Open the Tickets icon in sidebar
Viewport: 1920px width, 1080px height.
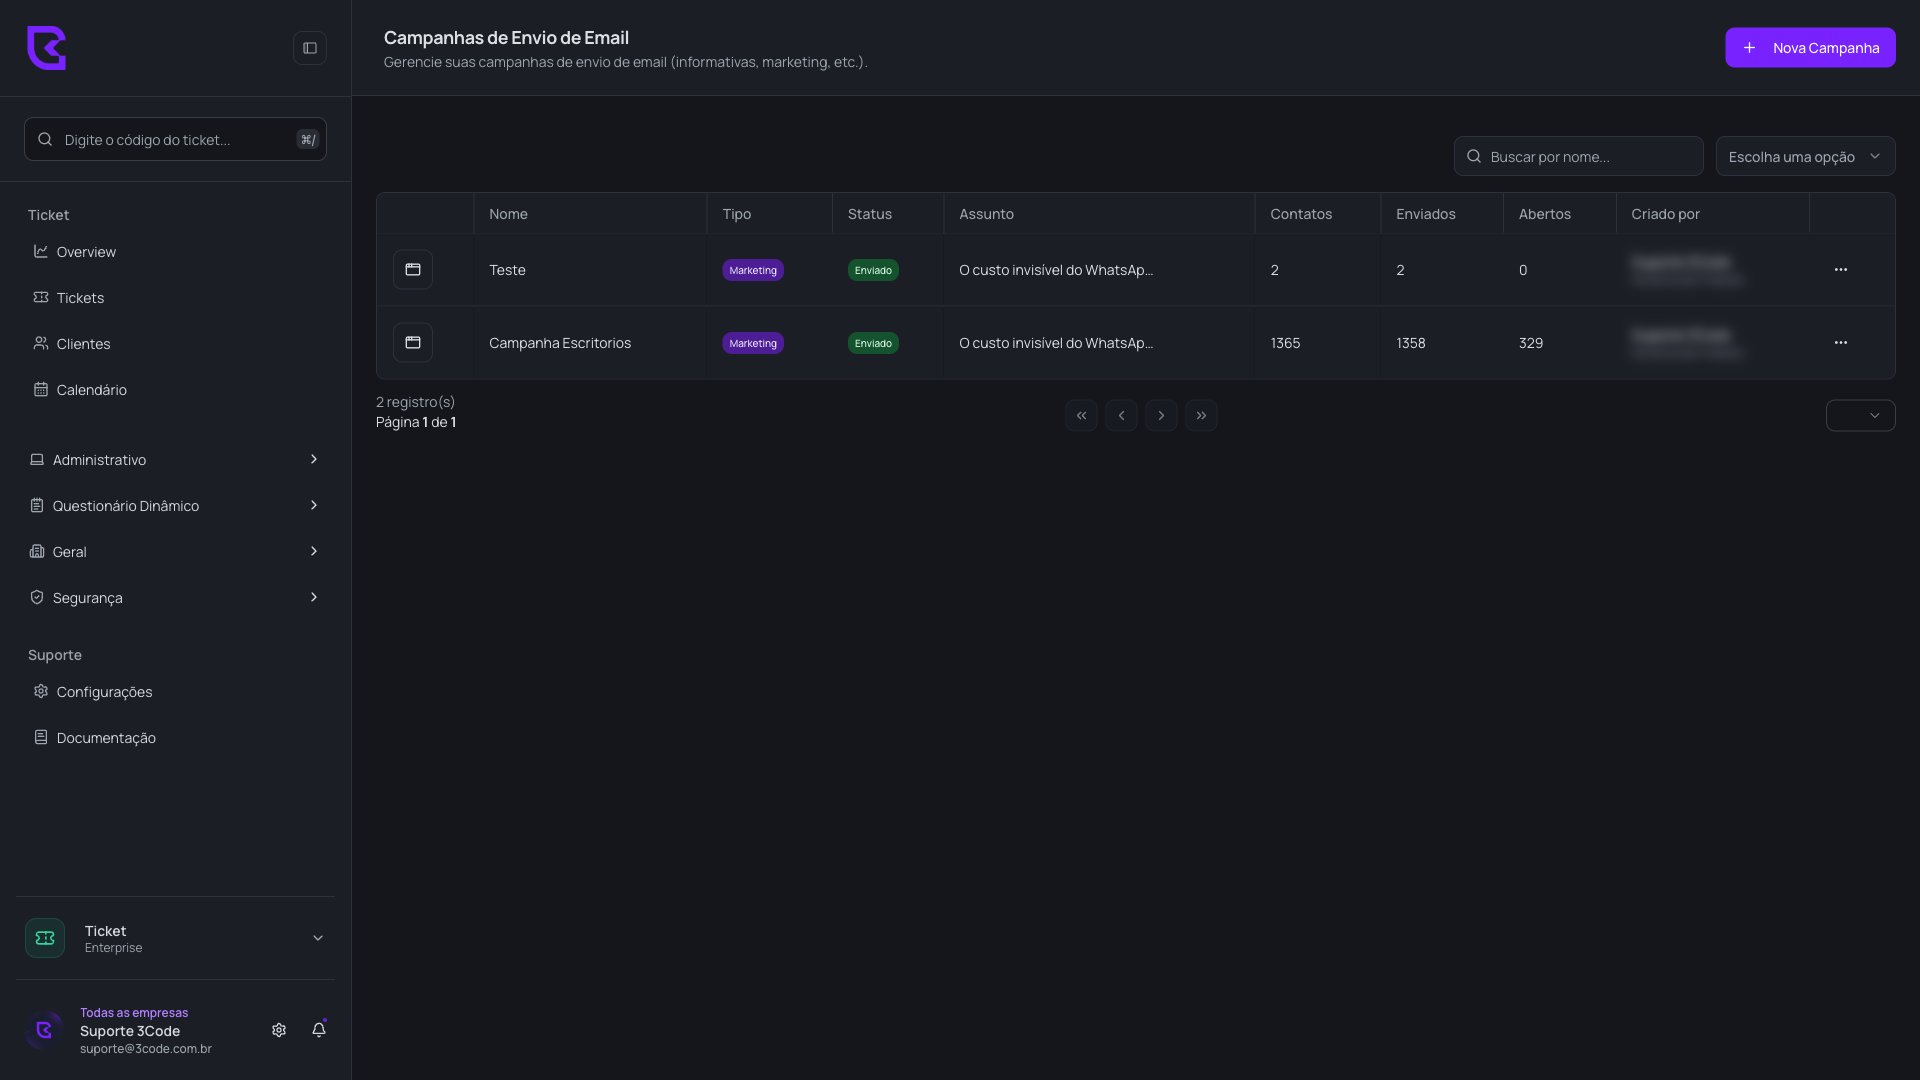pyautogui.click(x=41, y=298)
